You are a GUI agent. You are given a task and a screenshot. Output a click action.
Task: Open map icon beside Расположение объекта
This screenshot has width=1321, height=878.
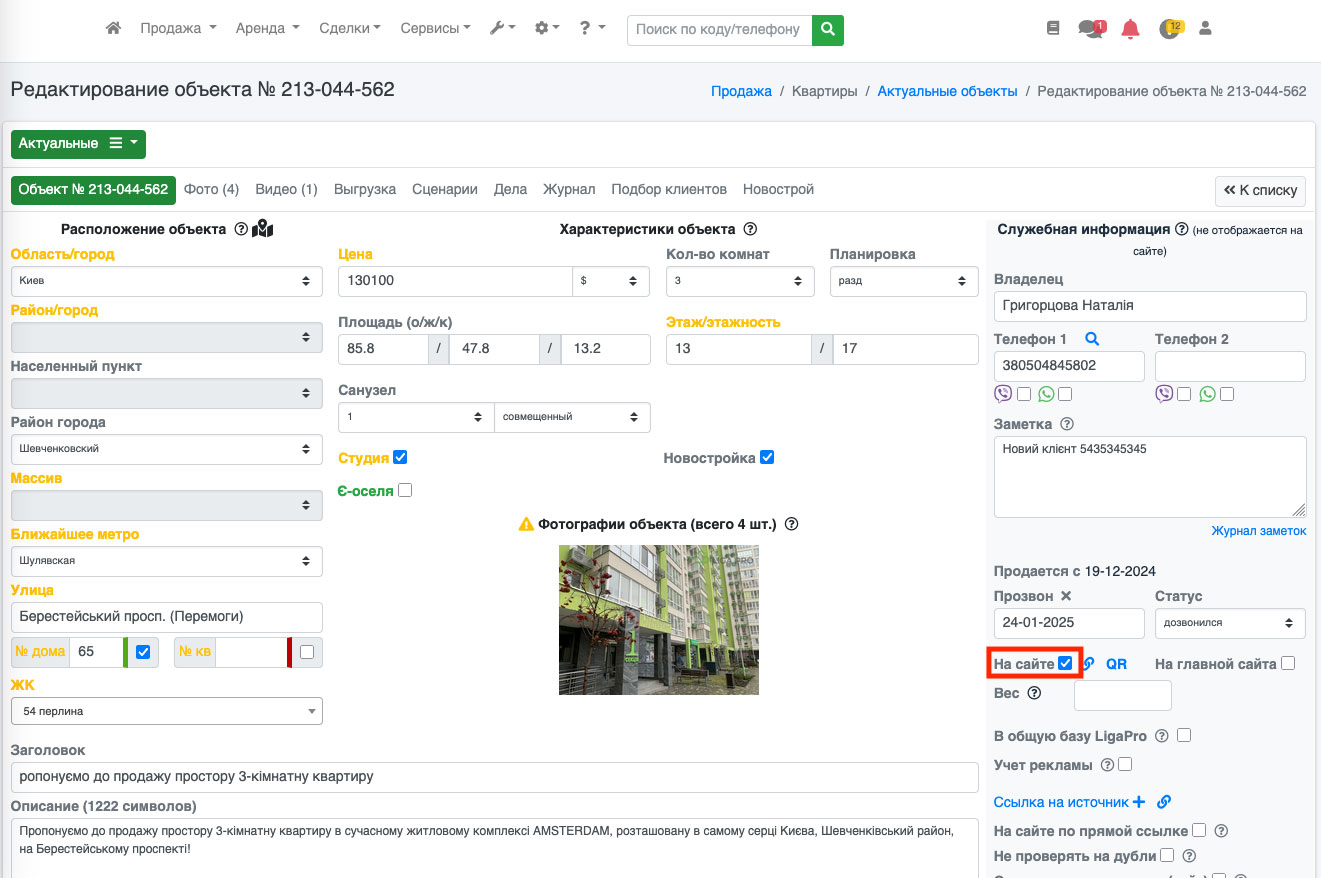pyautogui.click(x=263, y=229)
